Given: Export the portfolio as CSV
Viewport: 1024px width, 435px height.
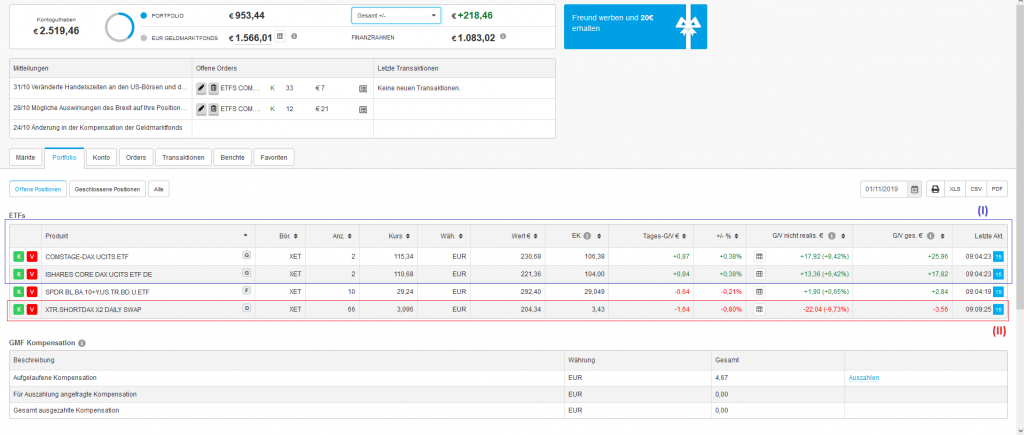Looking at the screenshot, I should pyautogui.click(x=976, y=189).
